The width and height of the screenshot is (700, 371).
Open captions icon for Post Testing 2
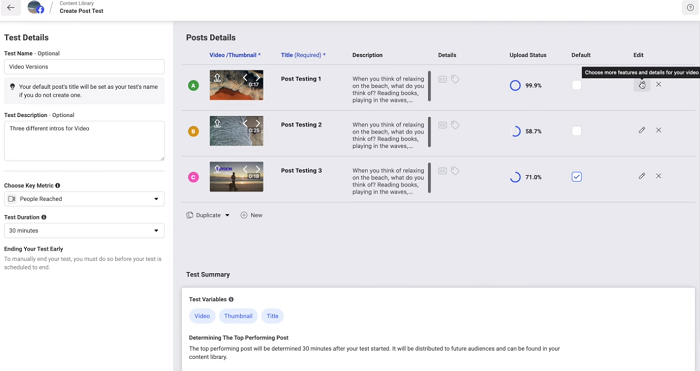[442, 125]
